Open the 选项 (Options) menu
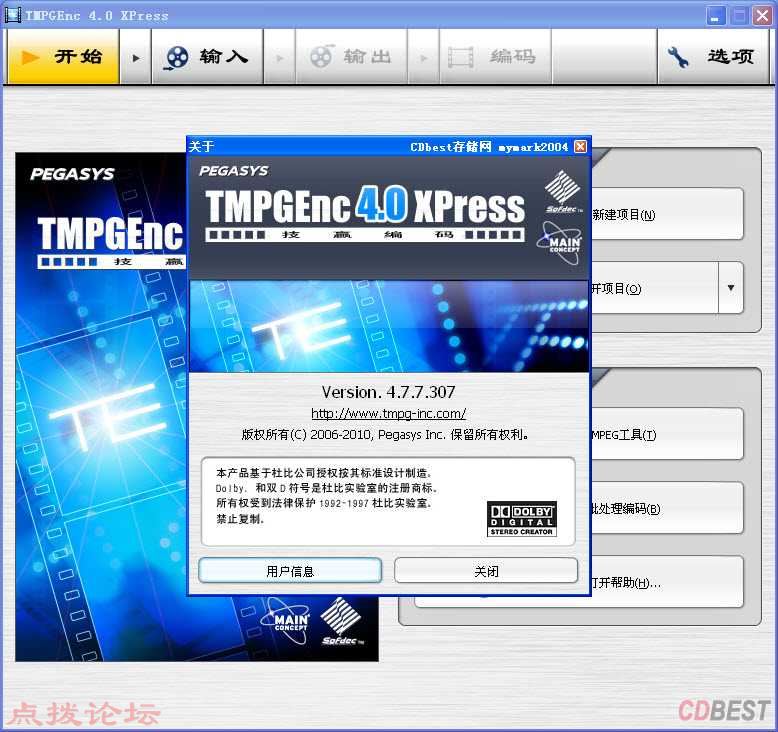This screenshot has width=778, height=732. pyautogui.click(x=713, y=57)
